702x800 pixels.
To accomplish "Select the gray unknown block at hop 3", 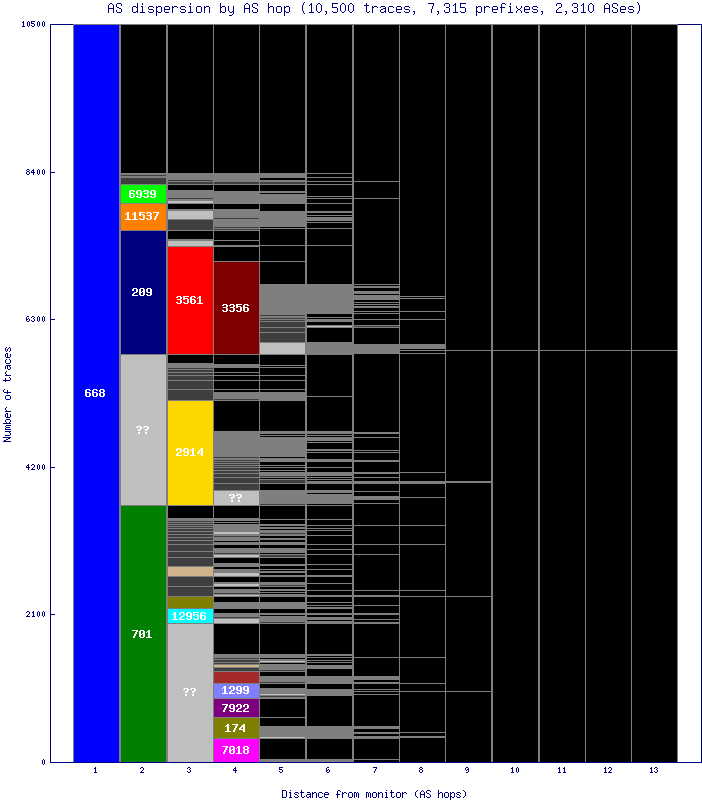I will (x=189, y=692).
